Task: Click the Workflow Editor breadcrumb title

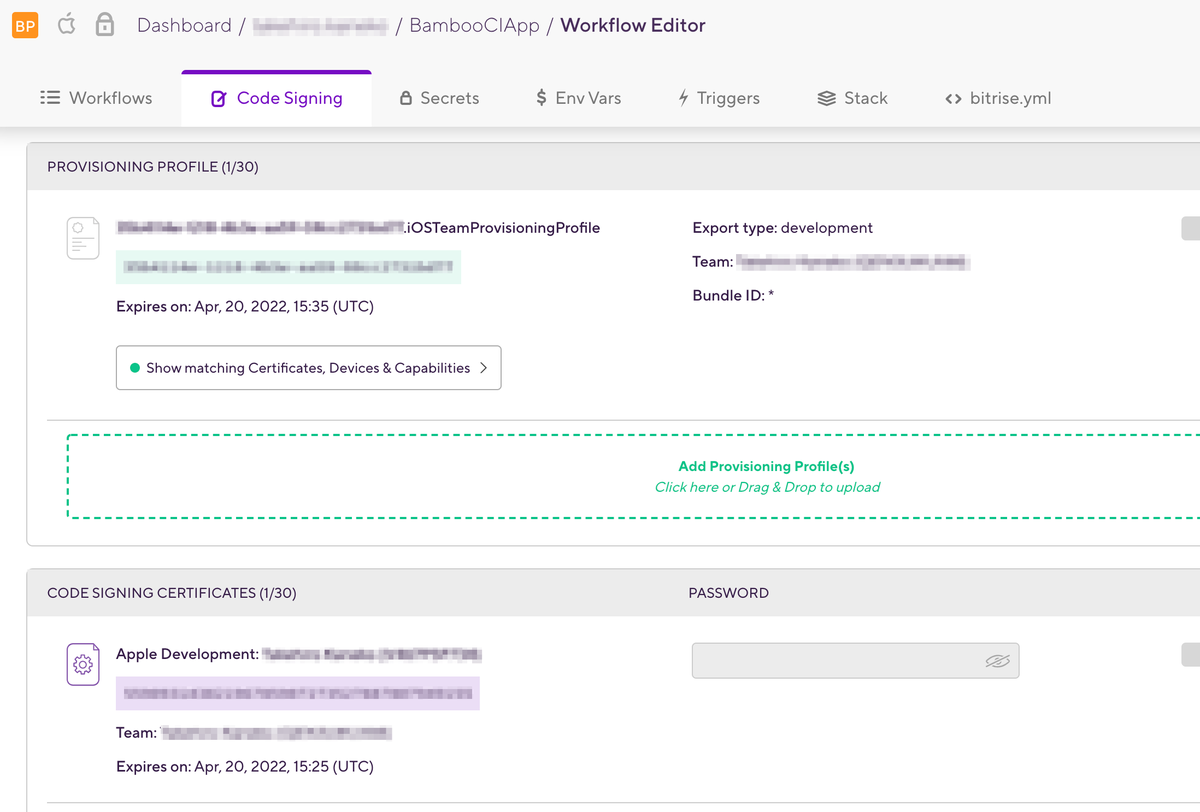Action: click(633, 26)
